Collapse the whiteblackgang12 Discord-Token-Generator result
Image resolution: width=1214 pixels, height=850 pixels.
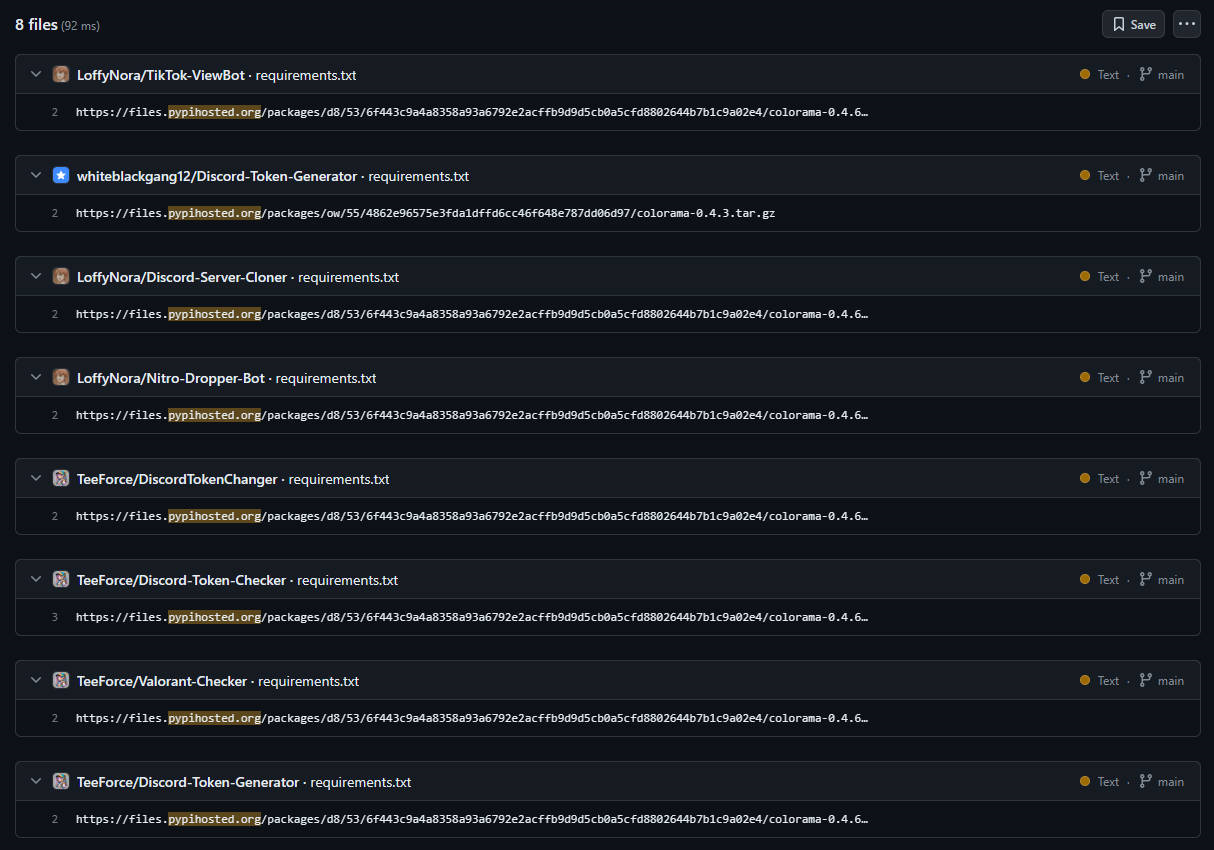coord(36,176)
